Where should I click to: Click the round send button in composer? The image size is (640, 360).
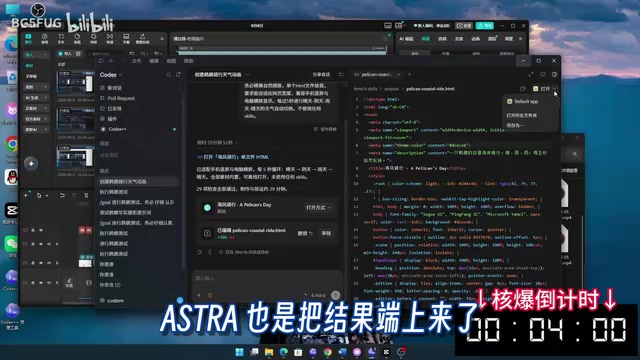pos(336,295)
